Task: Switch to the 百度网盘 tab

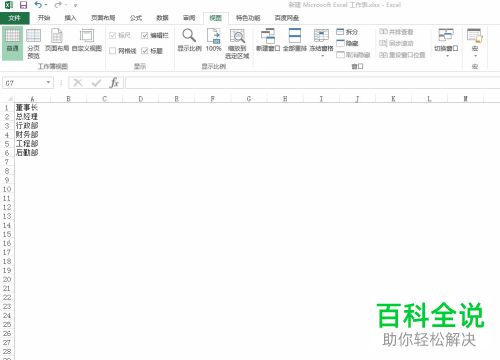Action: click(287, 18)
